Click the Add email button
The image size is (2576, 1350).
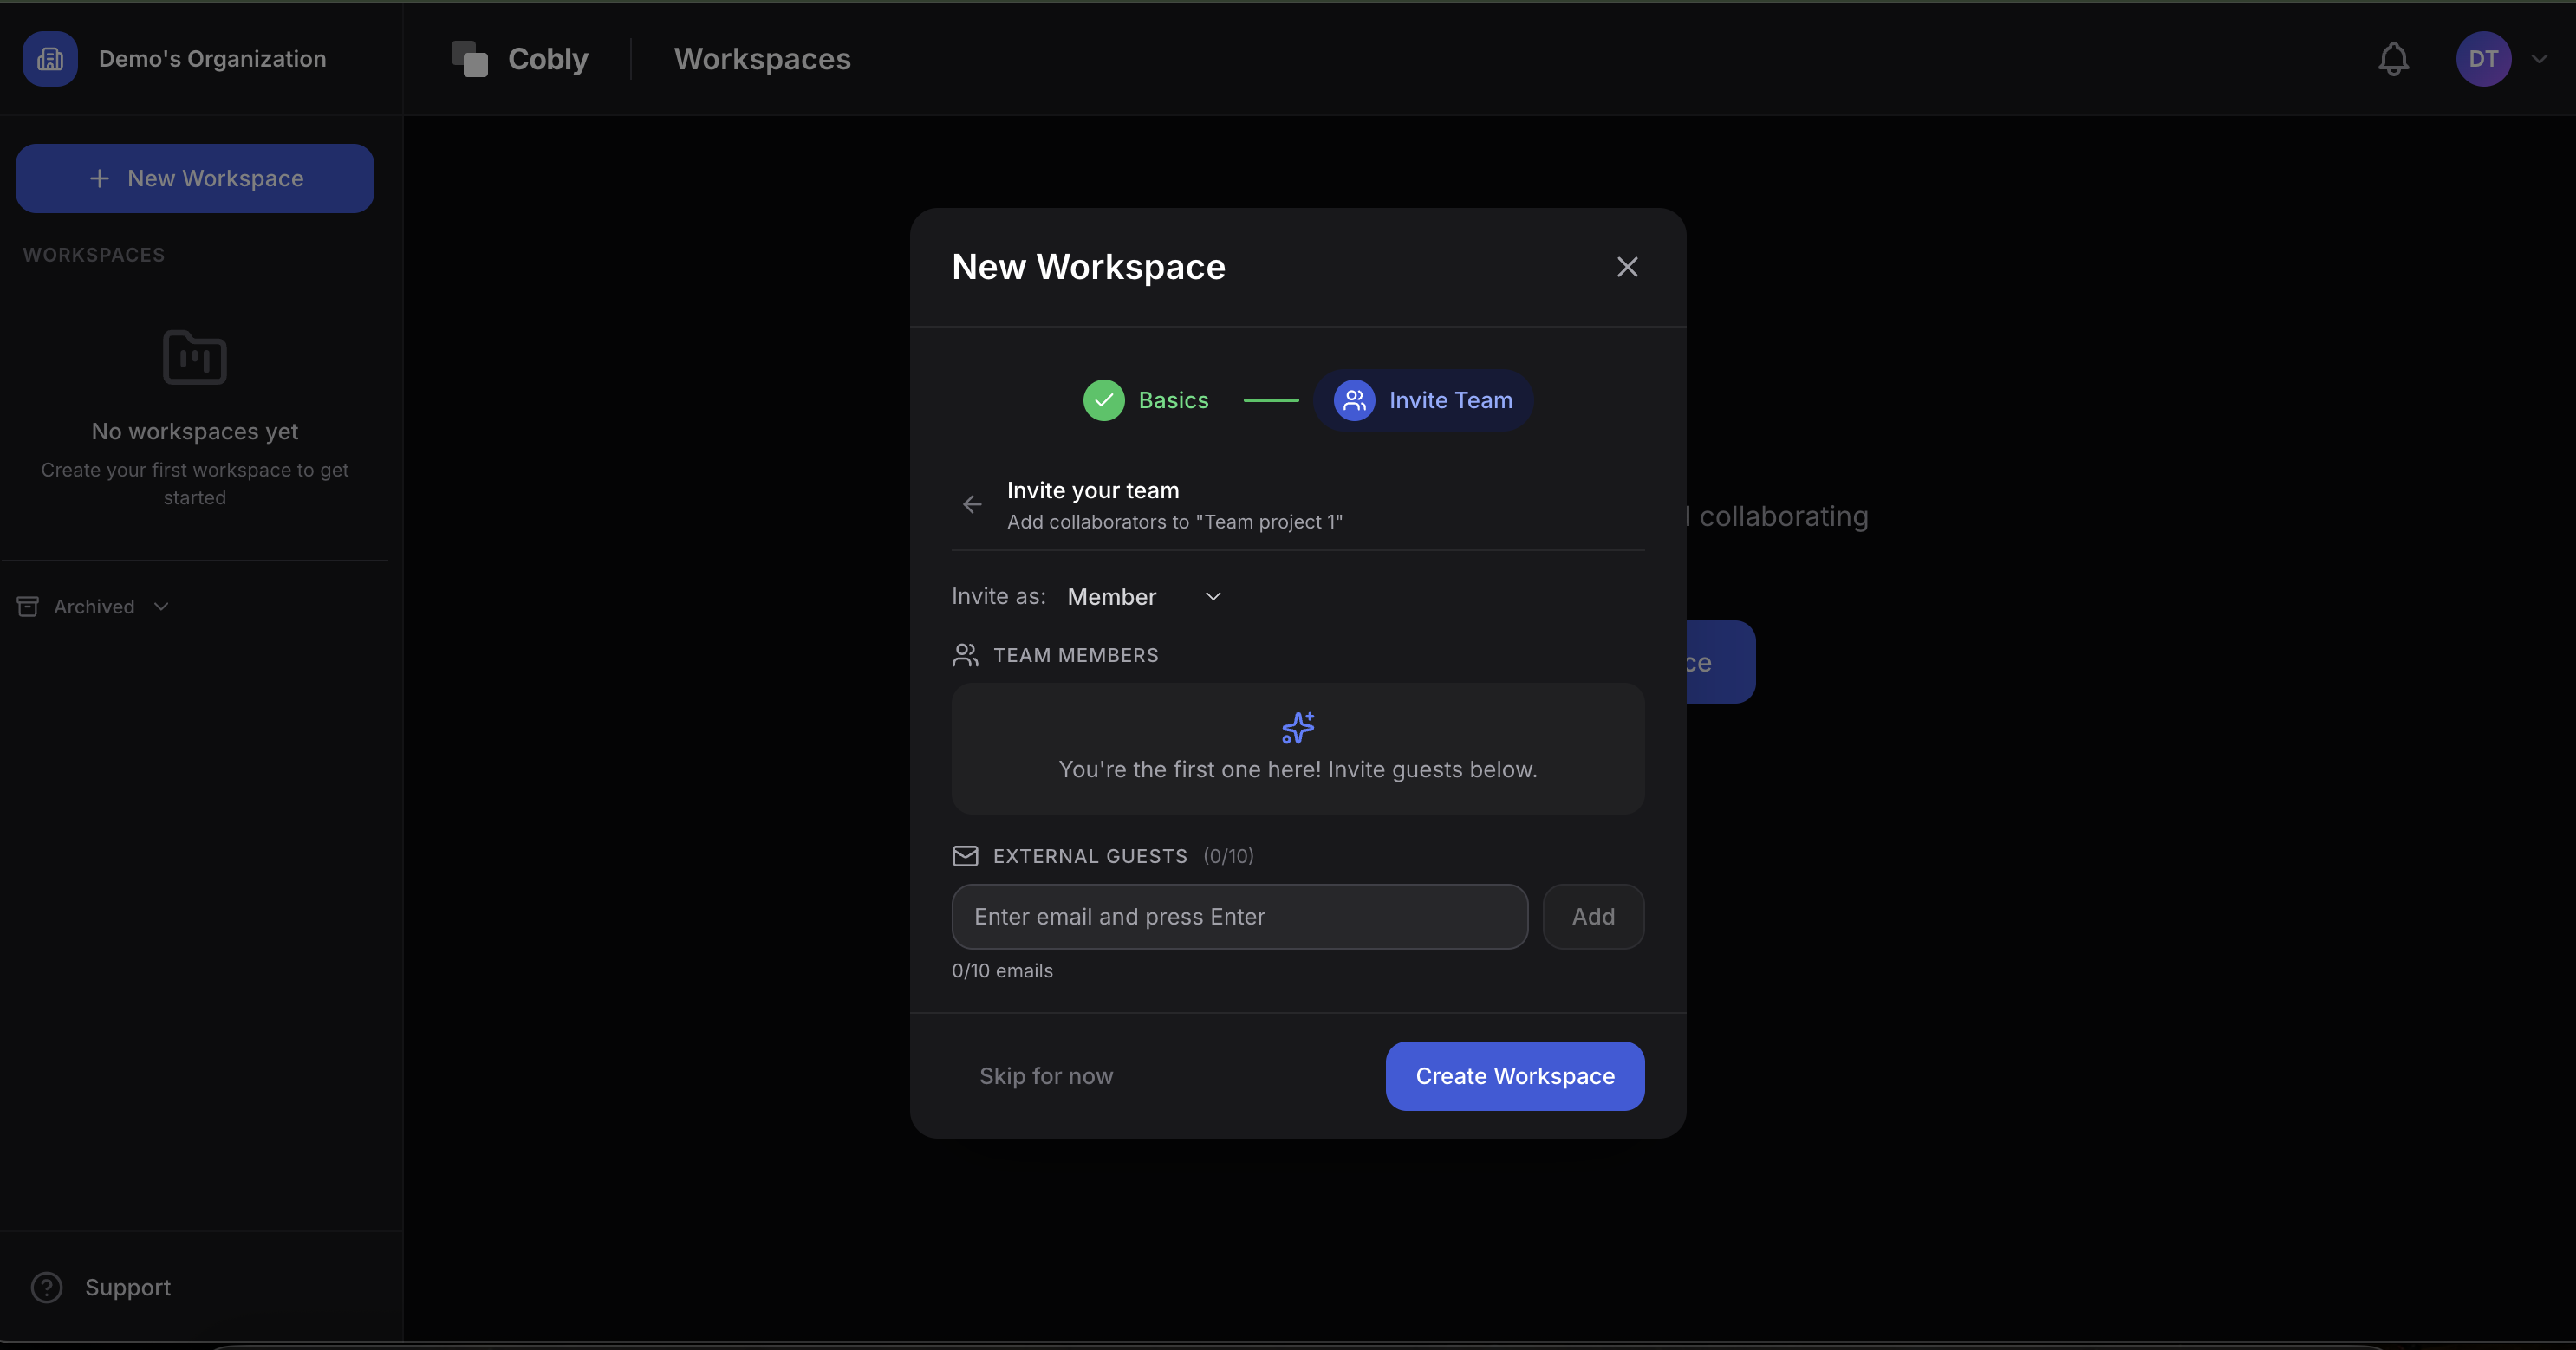click(1593, 916)
